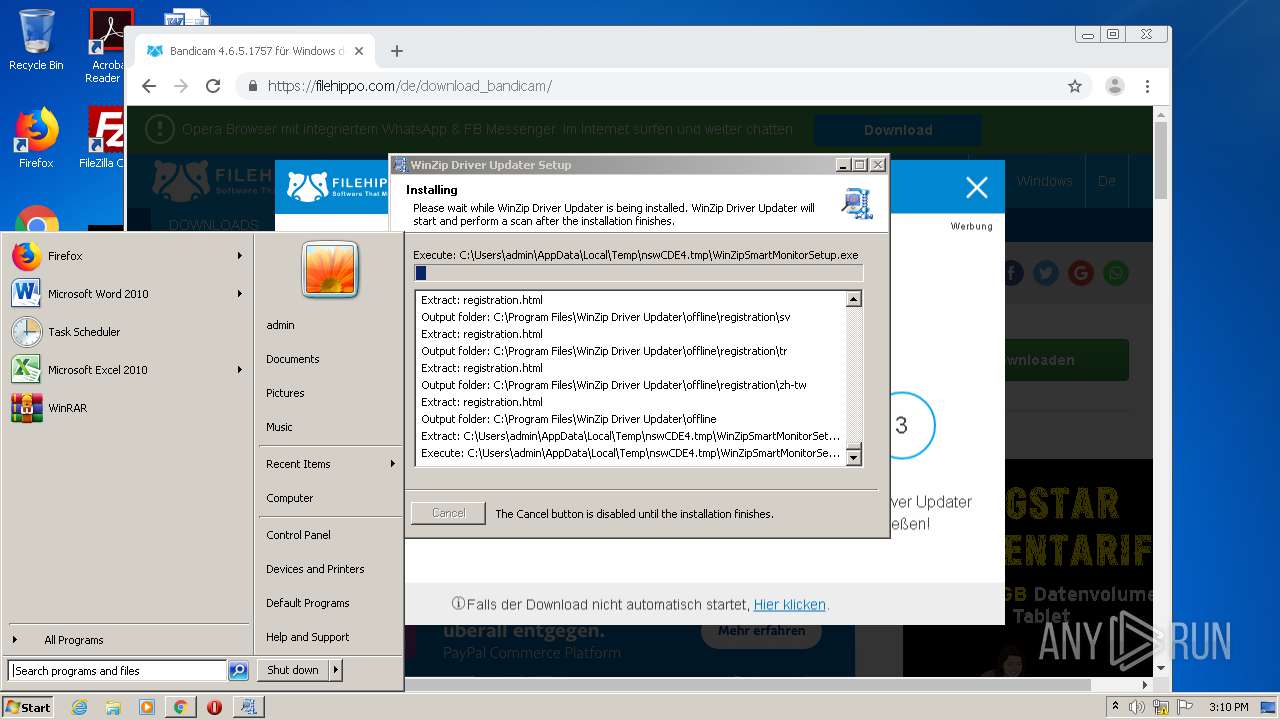Click the disabled Cancel button in installer
This screenshot has width=1280, height=720.
(448, 513)
